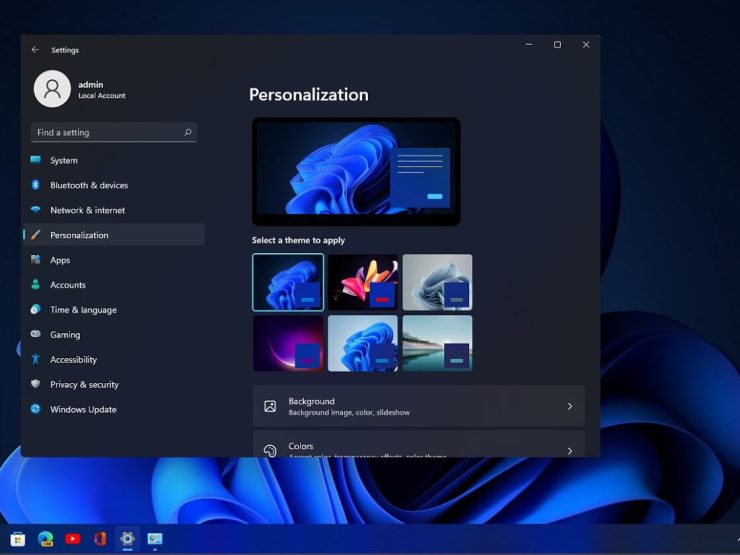Open Office from the taskbar

click(100, 538)
